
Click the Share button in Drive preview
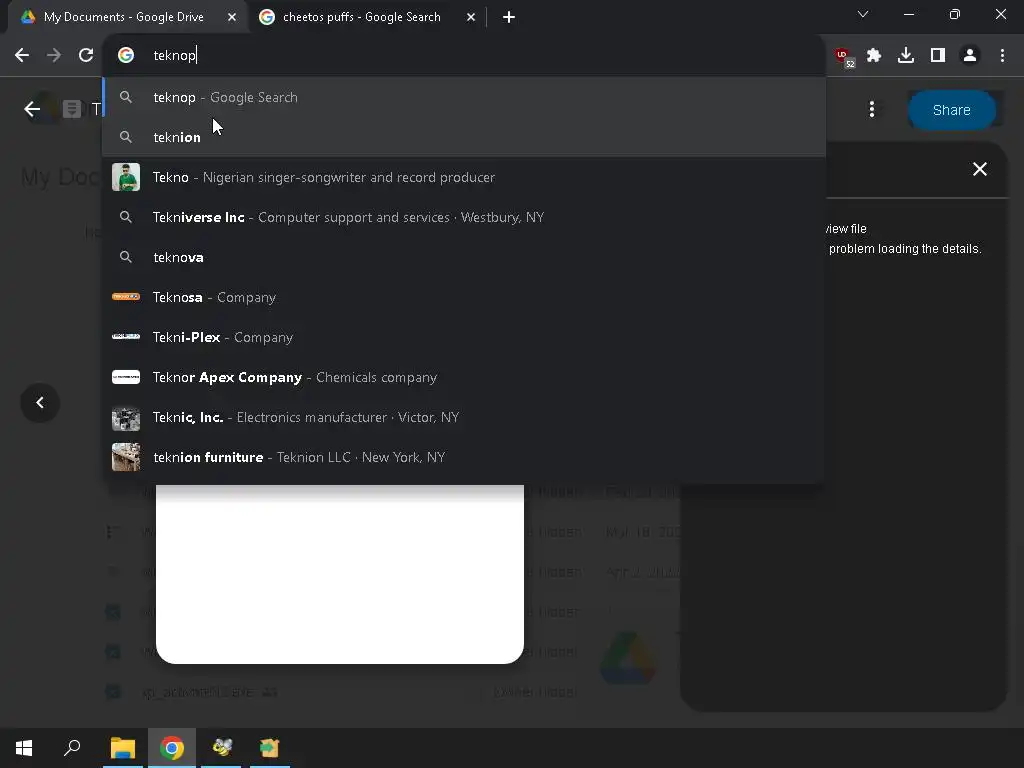(952, 110)
